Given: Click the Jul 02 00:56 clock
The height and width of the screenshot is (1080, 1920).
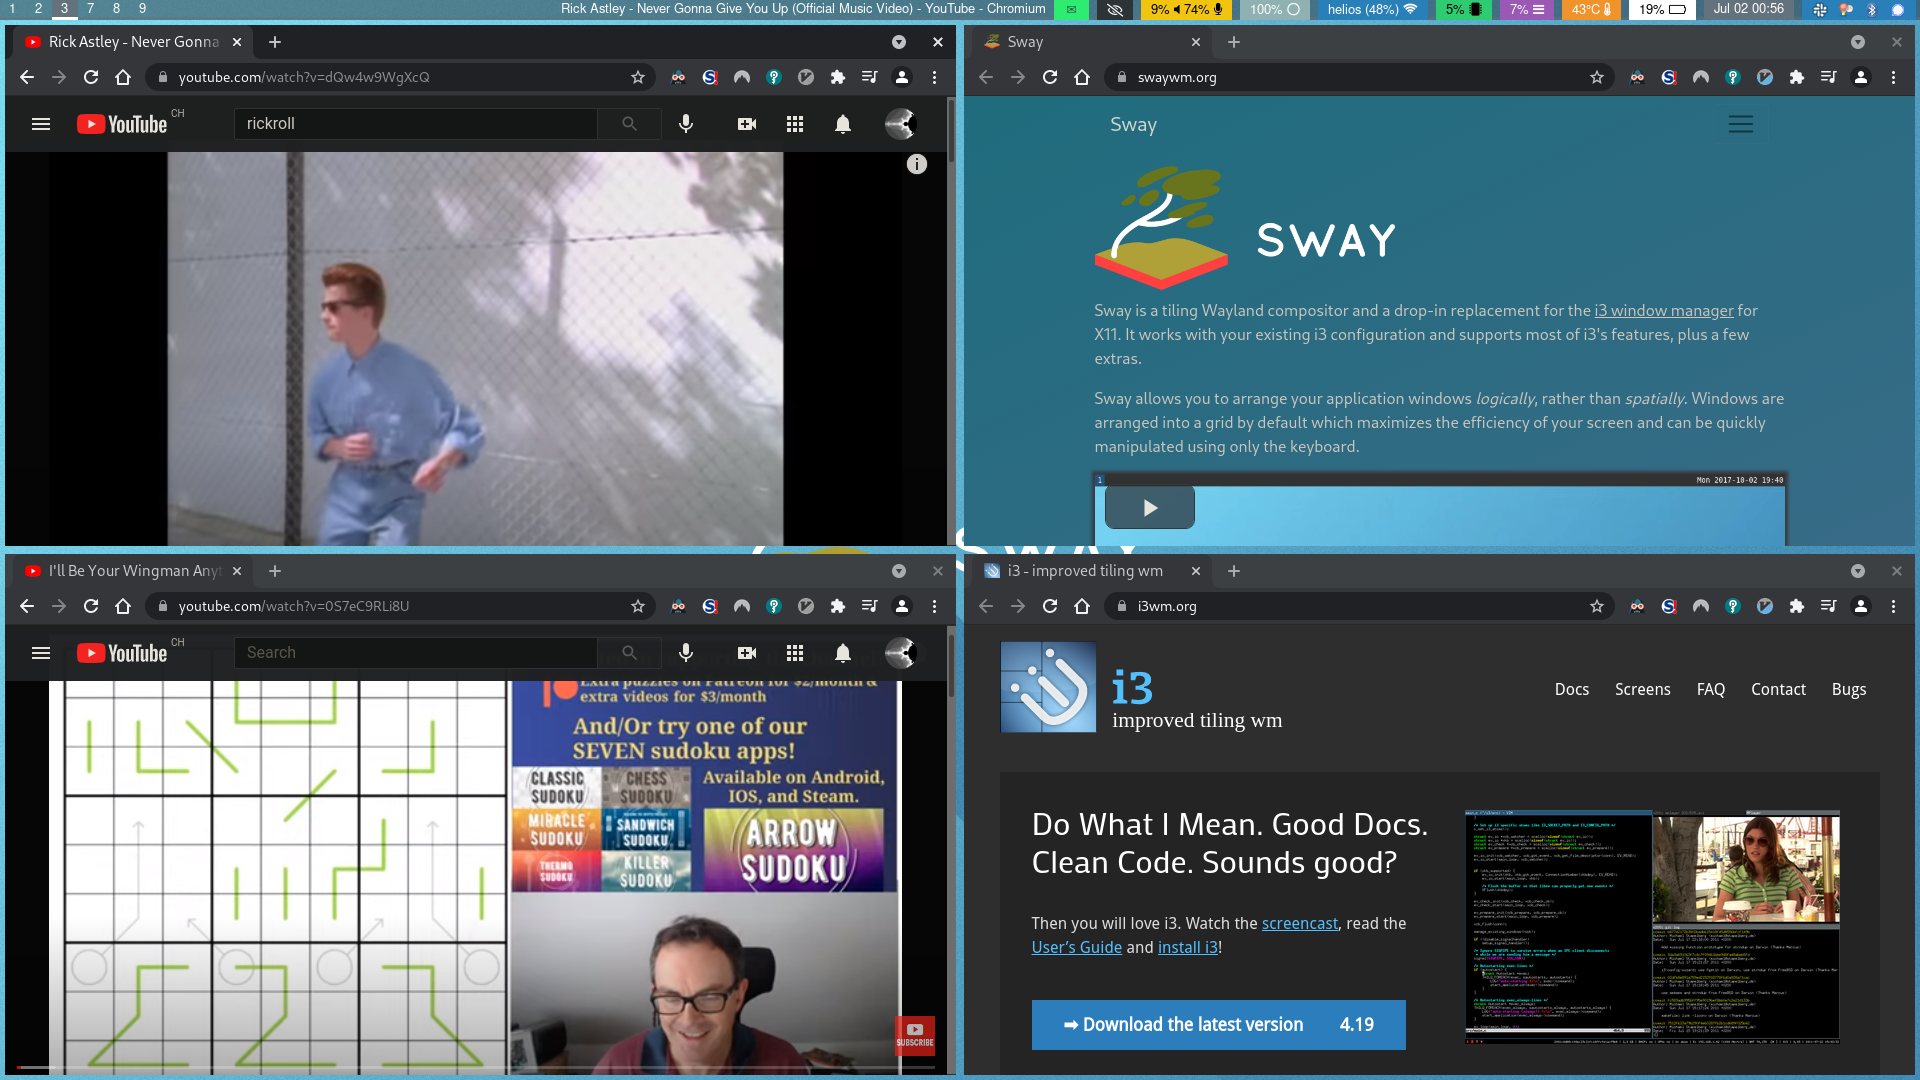Looking at the screenshot, I should click(x=1748, y=8).
